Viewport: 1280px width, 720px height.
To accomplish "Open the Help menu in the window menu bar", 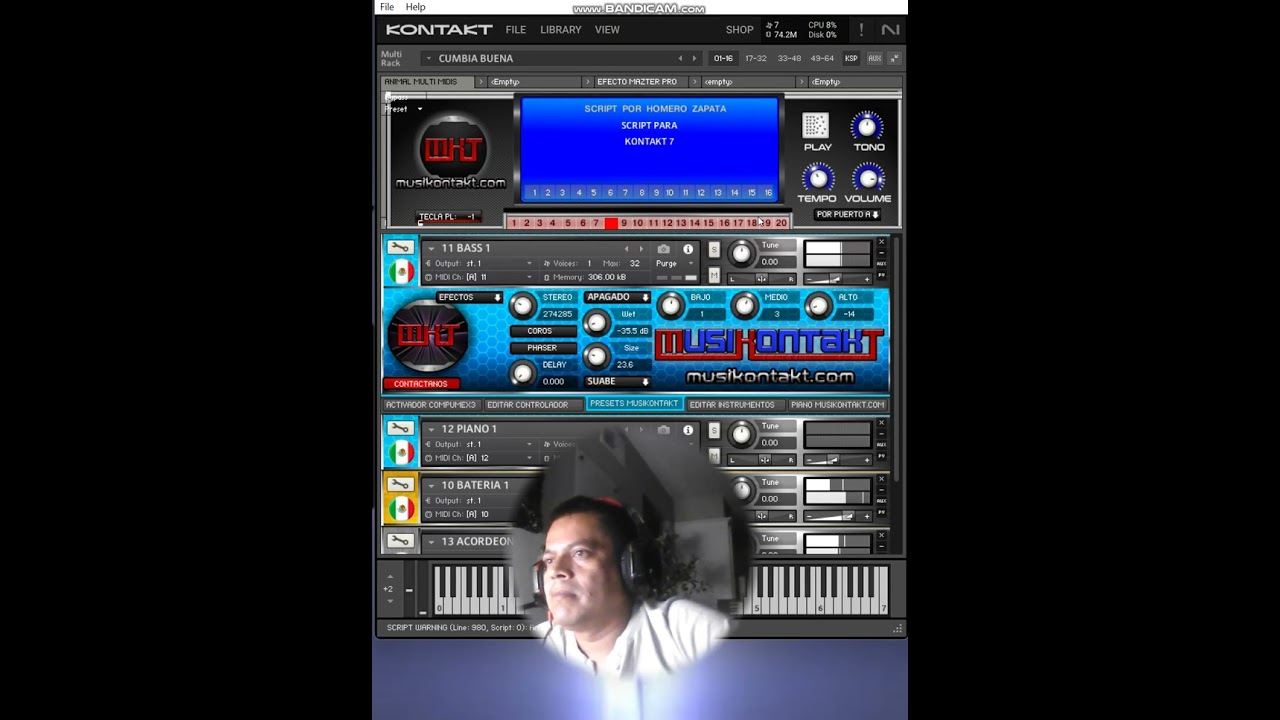I will [x=415, y=7].
